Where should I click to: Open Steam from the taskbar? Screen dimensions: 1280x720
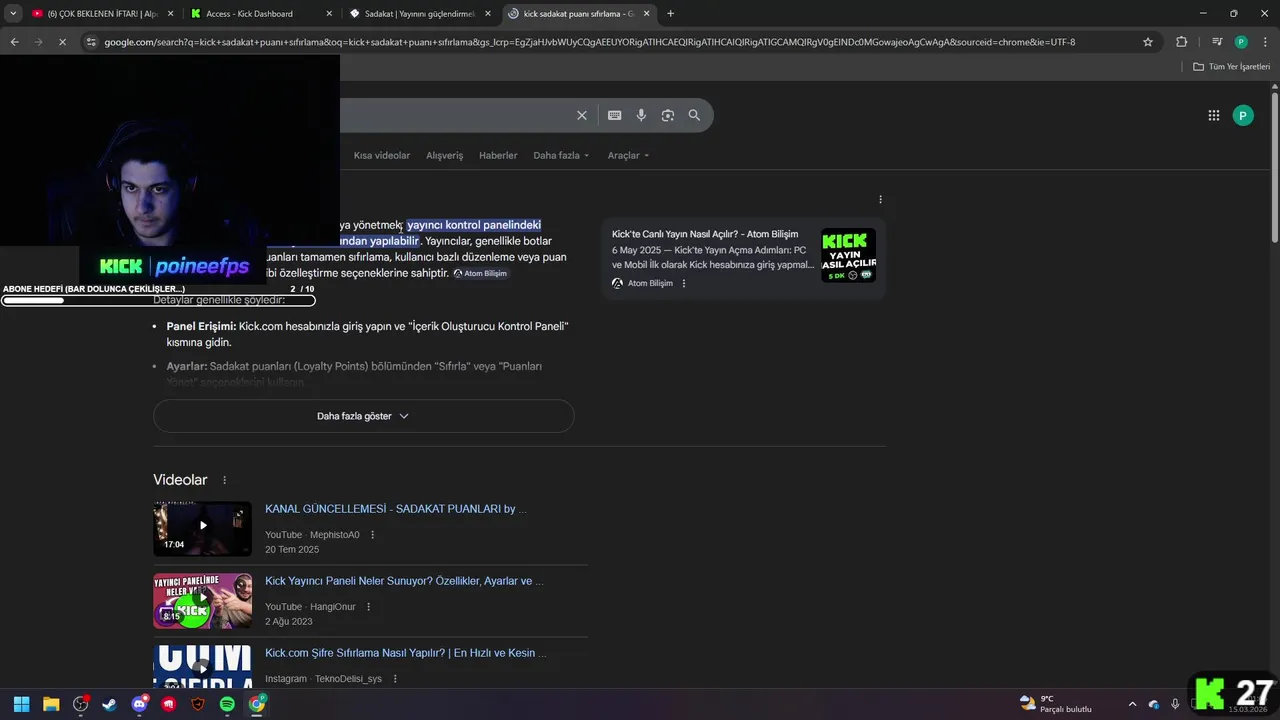(x=109, y=704)
